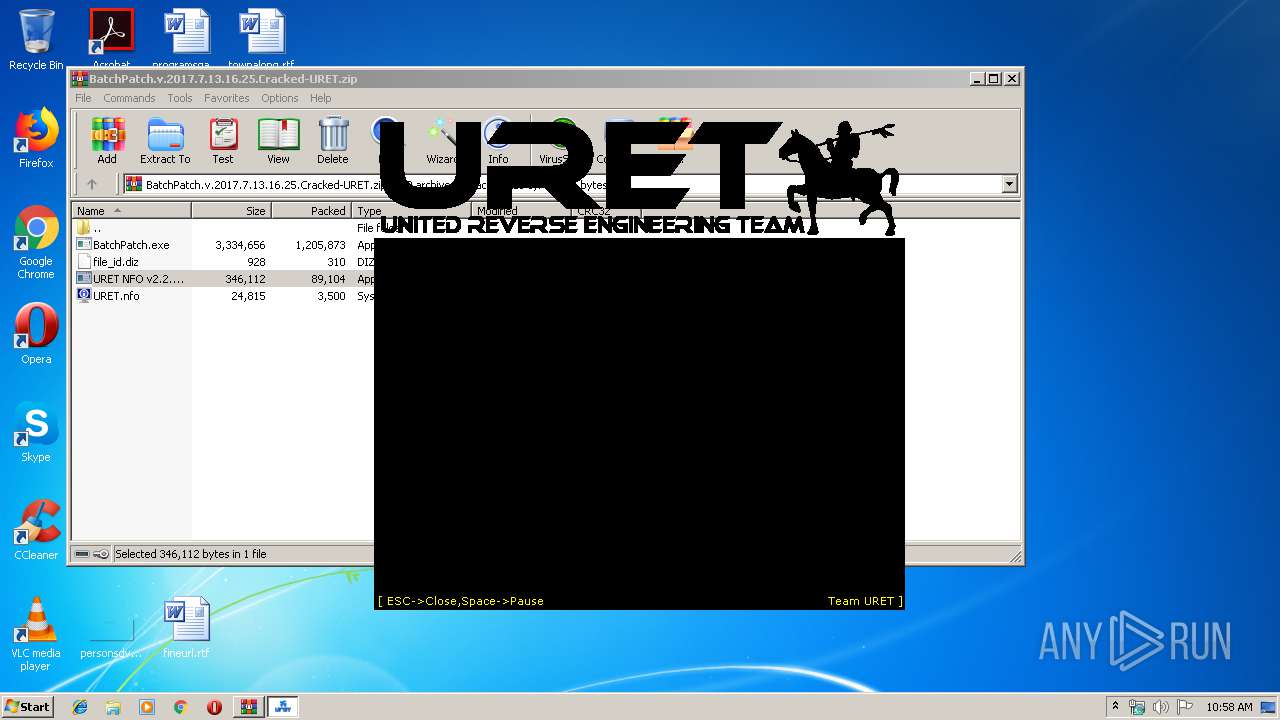Click the volume tray icon
Image resolution: width=1280 pixels, height=720 pixels.
click(1161, 707)
